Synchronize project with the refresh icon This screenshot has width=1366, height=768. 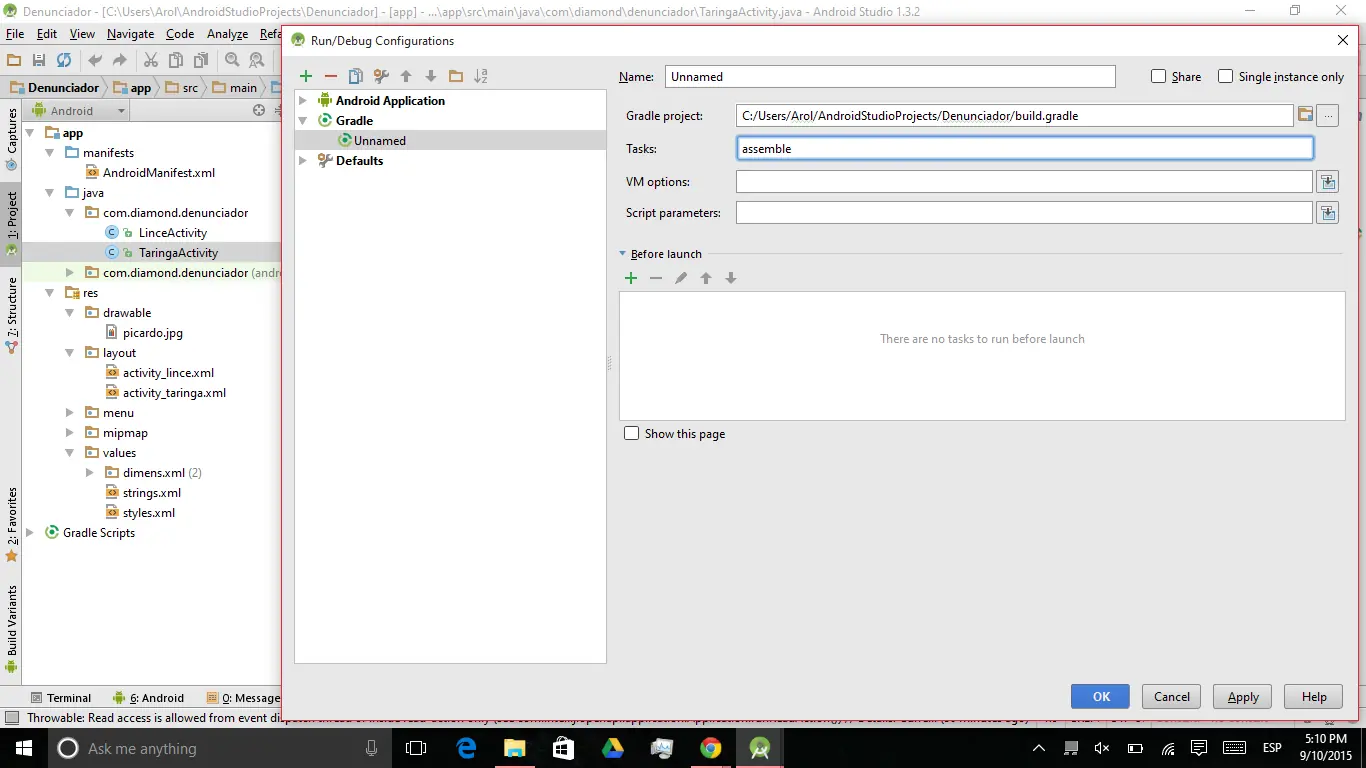click(64, 60)
